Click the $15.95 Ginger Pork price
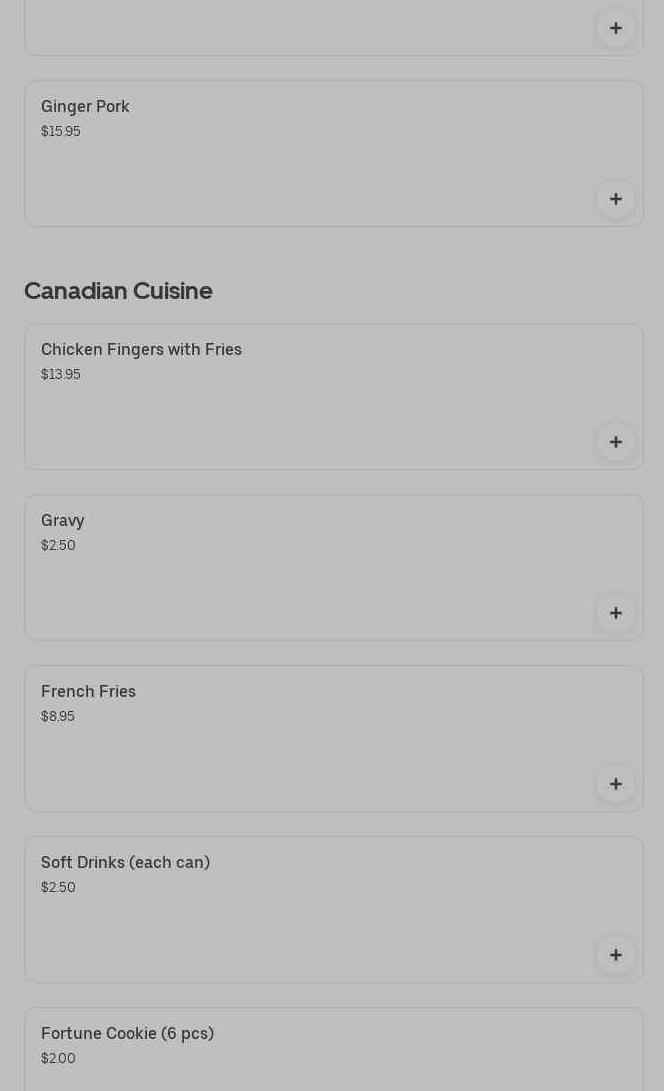Image resolution: width=664 pixels, height=1091 pixels. click(x=60, y=132)
